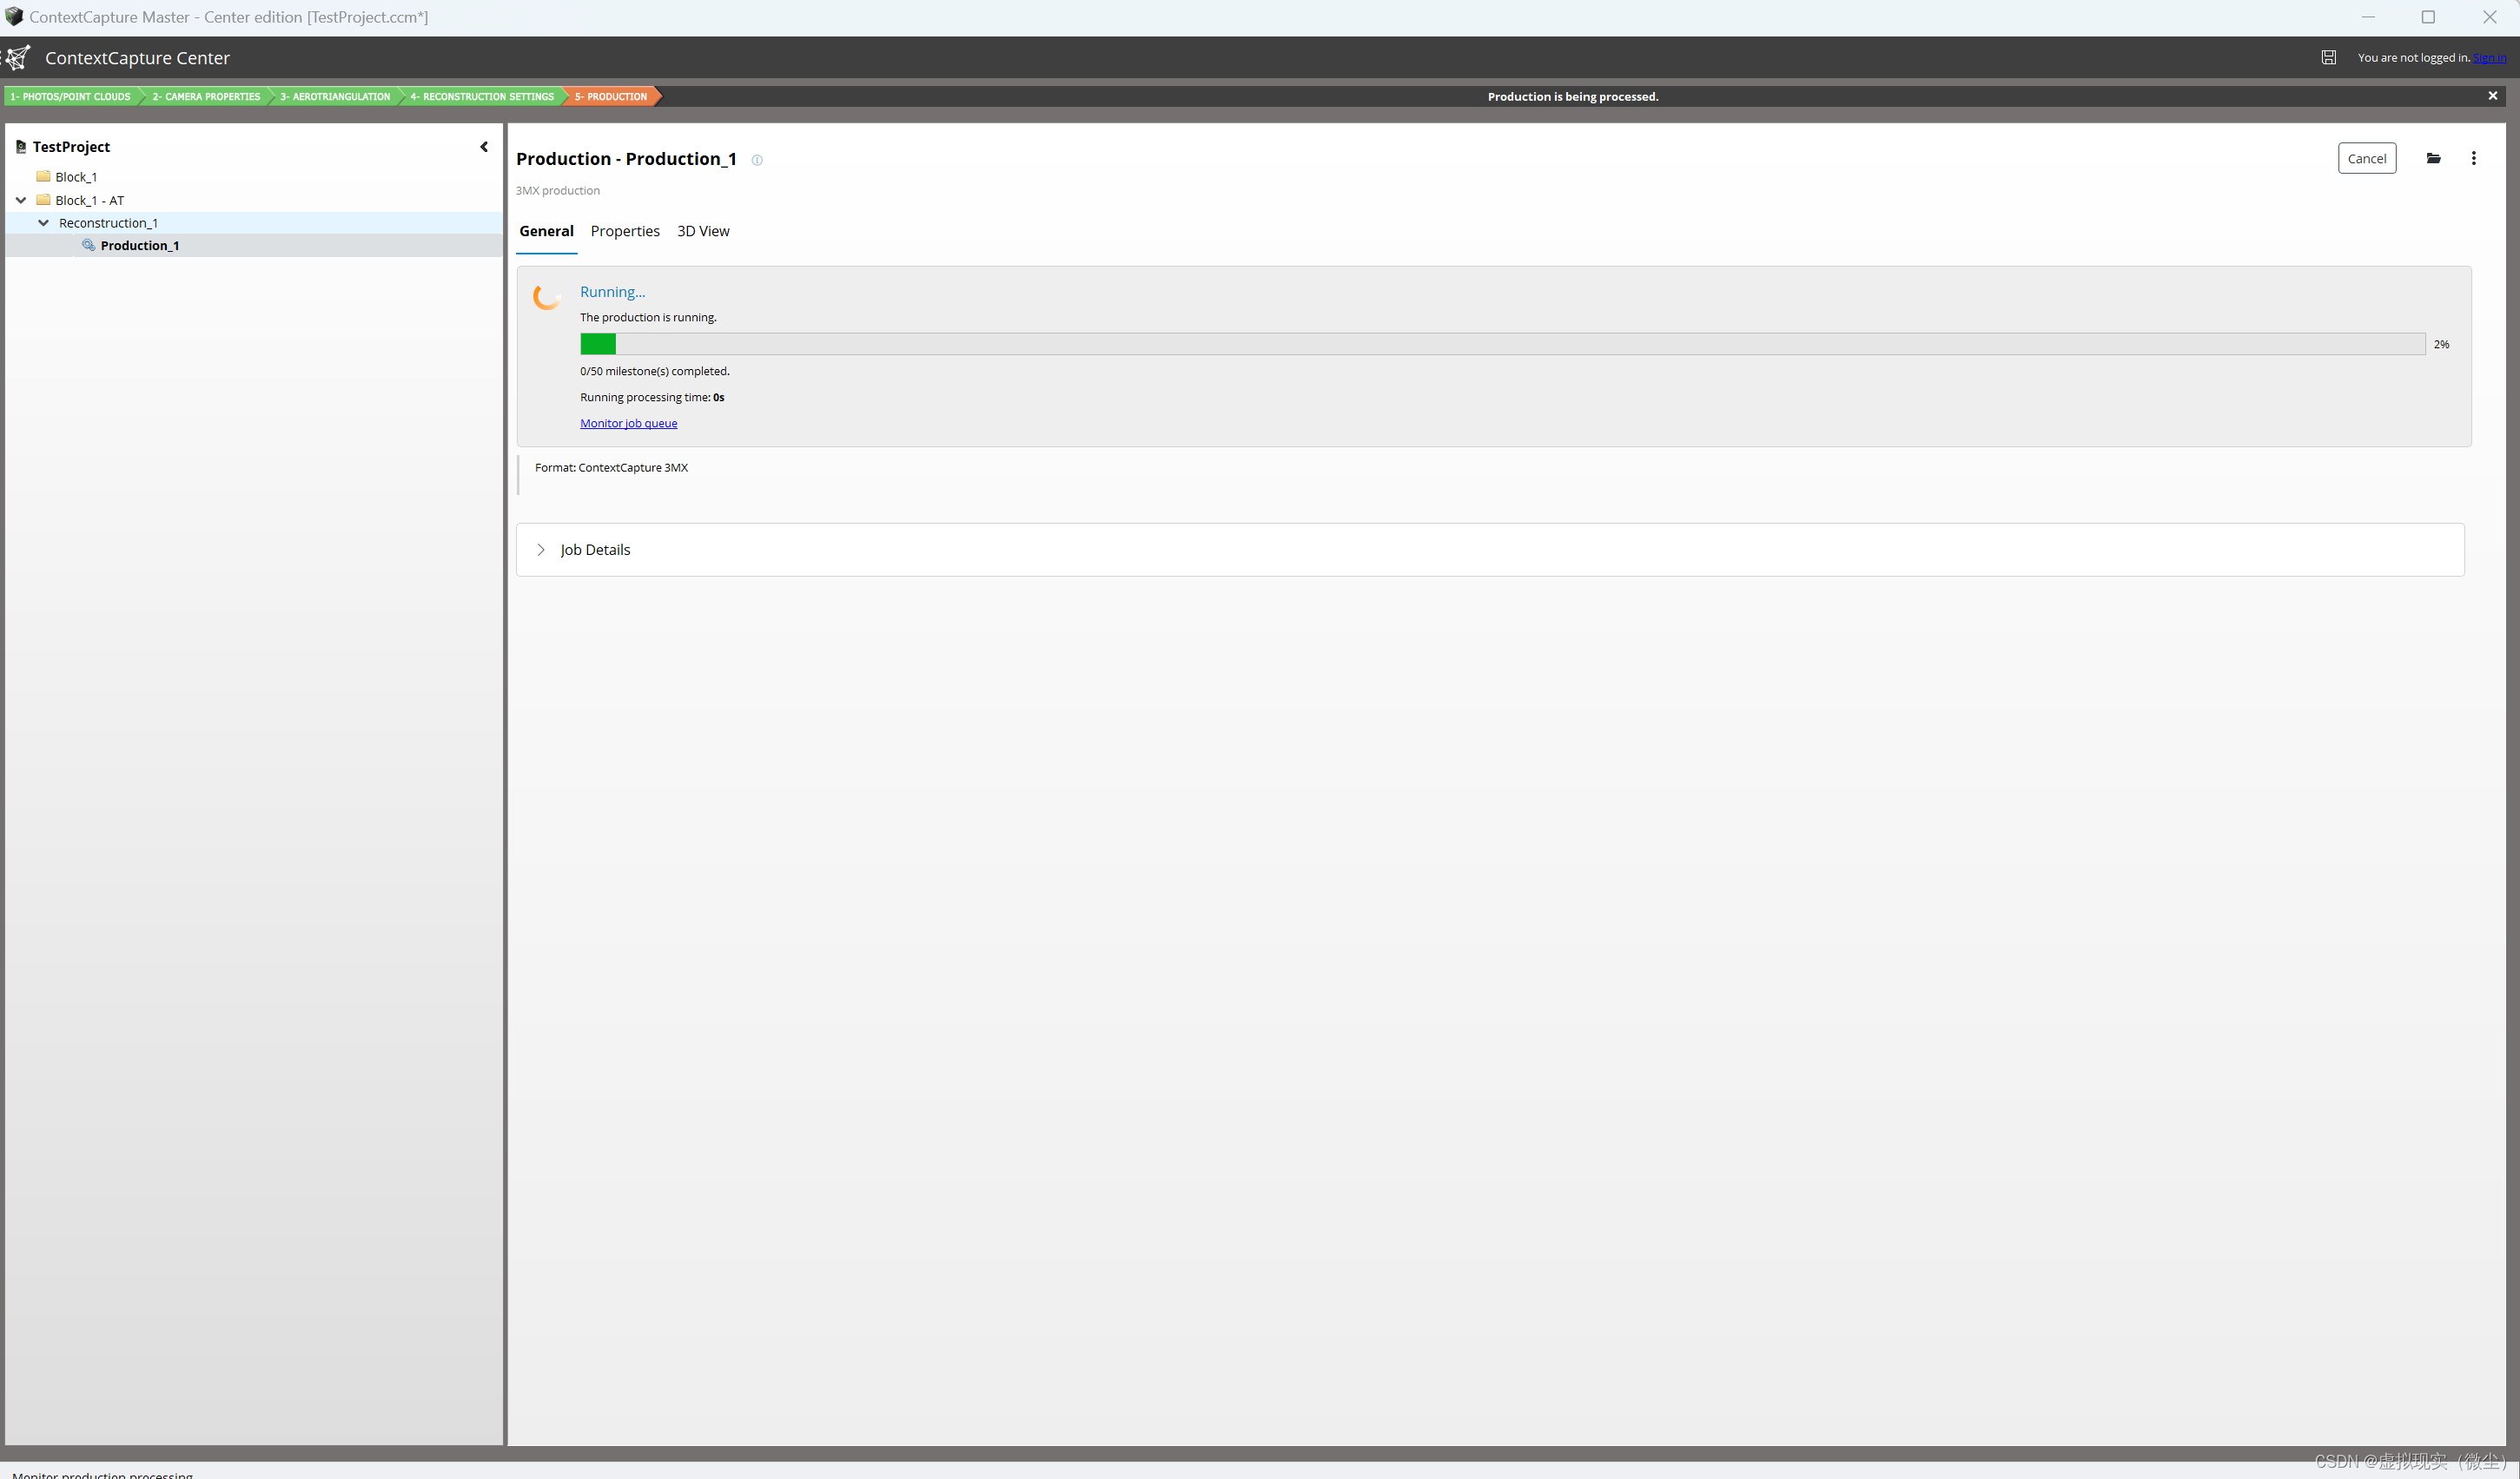2520x1479 pixels.
Task: Dismiss the production processing notification bar
Action: point(2492,96)
